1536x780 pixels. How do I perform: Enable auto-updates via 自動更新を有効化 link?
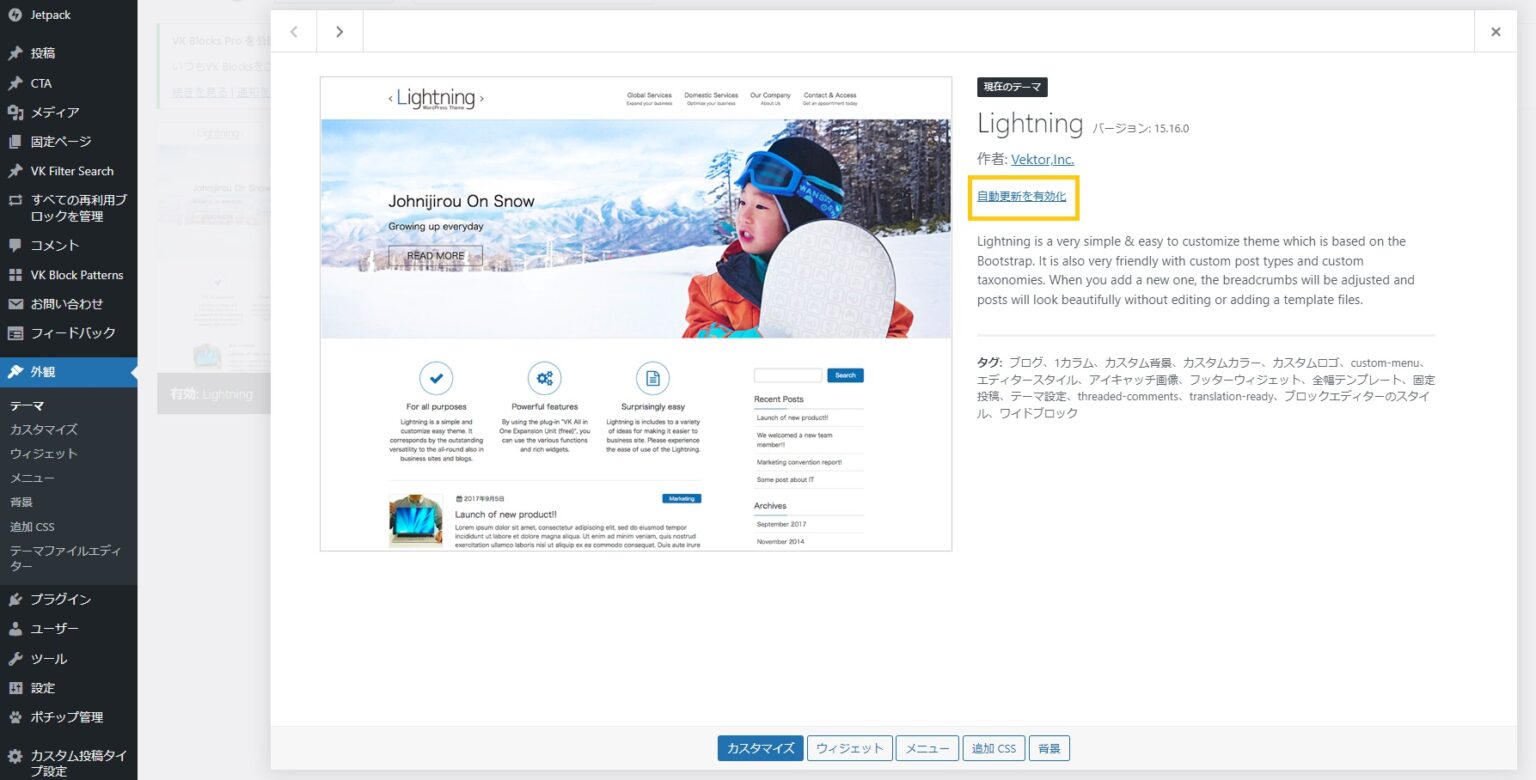(1021, 196)
